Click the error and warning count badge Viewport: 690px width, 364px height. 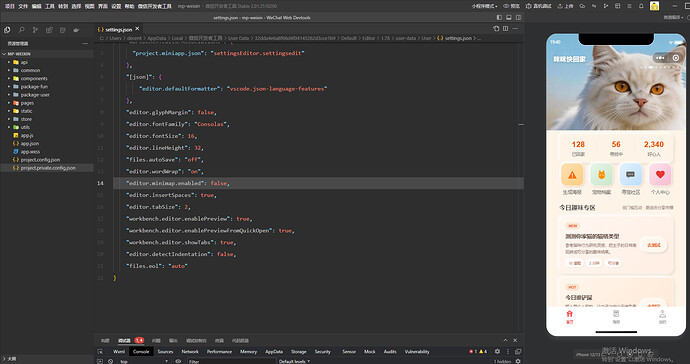(x=478, y=351)
